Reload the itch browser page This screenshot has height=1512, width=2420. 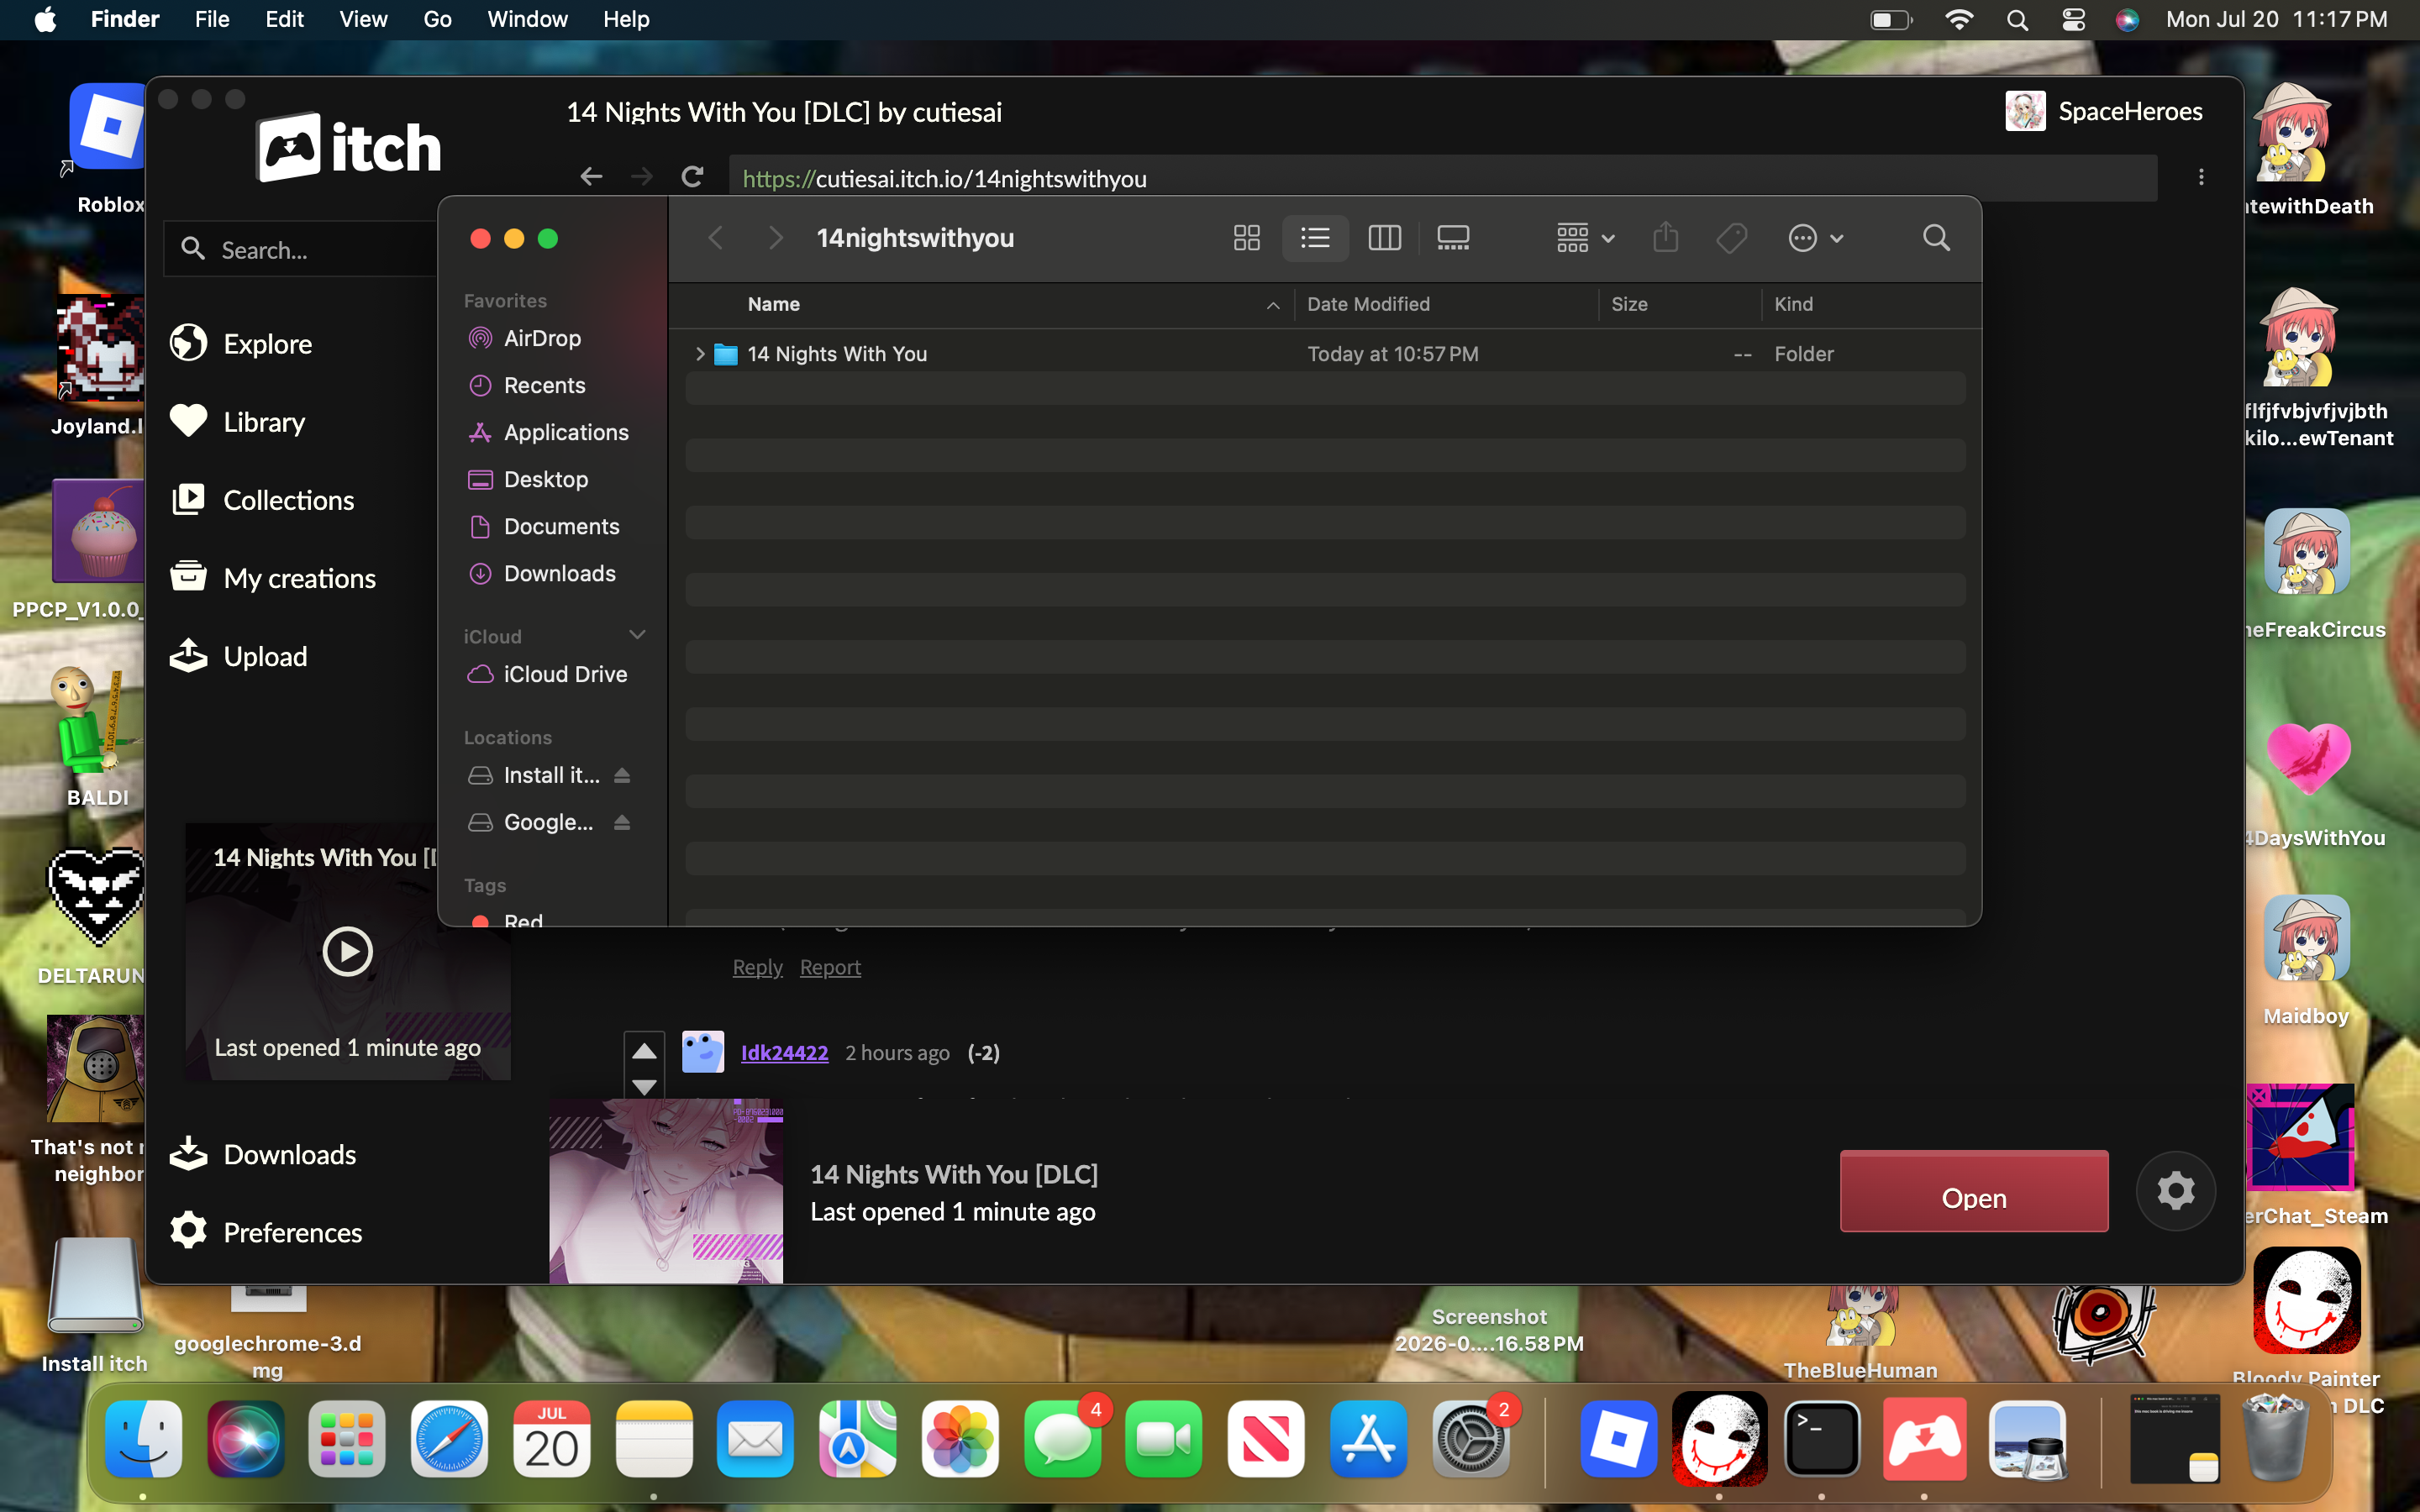pyautogui.click(x=692, y=177)
